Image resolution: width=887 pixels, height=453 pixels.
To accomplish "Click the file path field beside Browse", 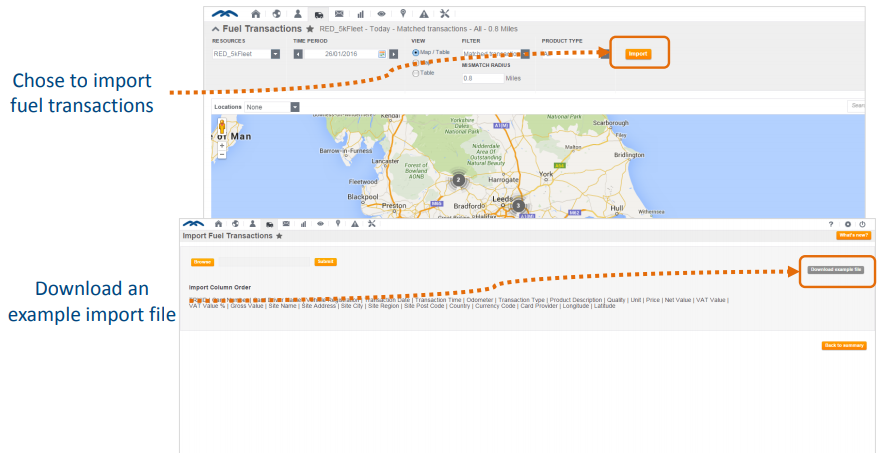I will point(265,262).
